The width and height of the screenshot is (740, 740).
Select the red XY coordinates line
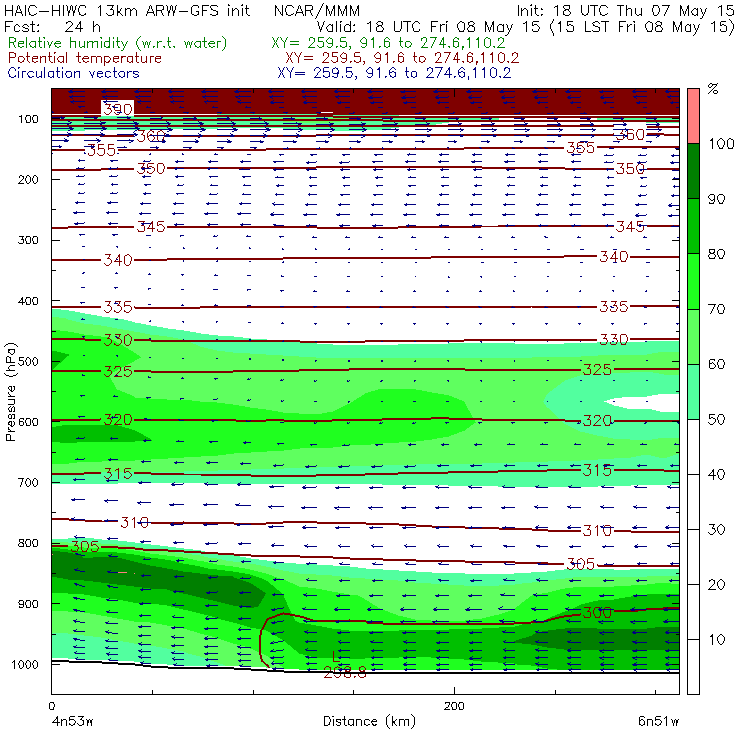402,58
